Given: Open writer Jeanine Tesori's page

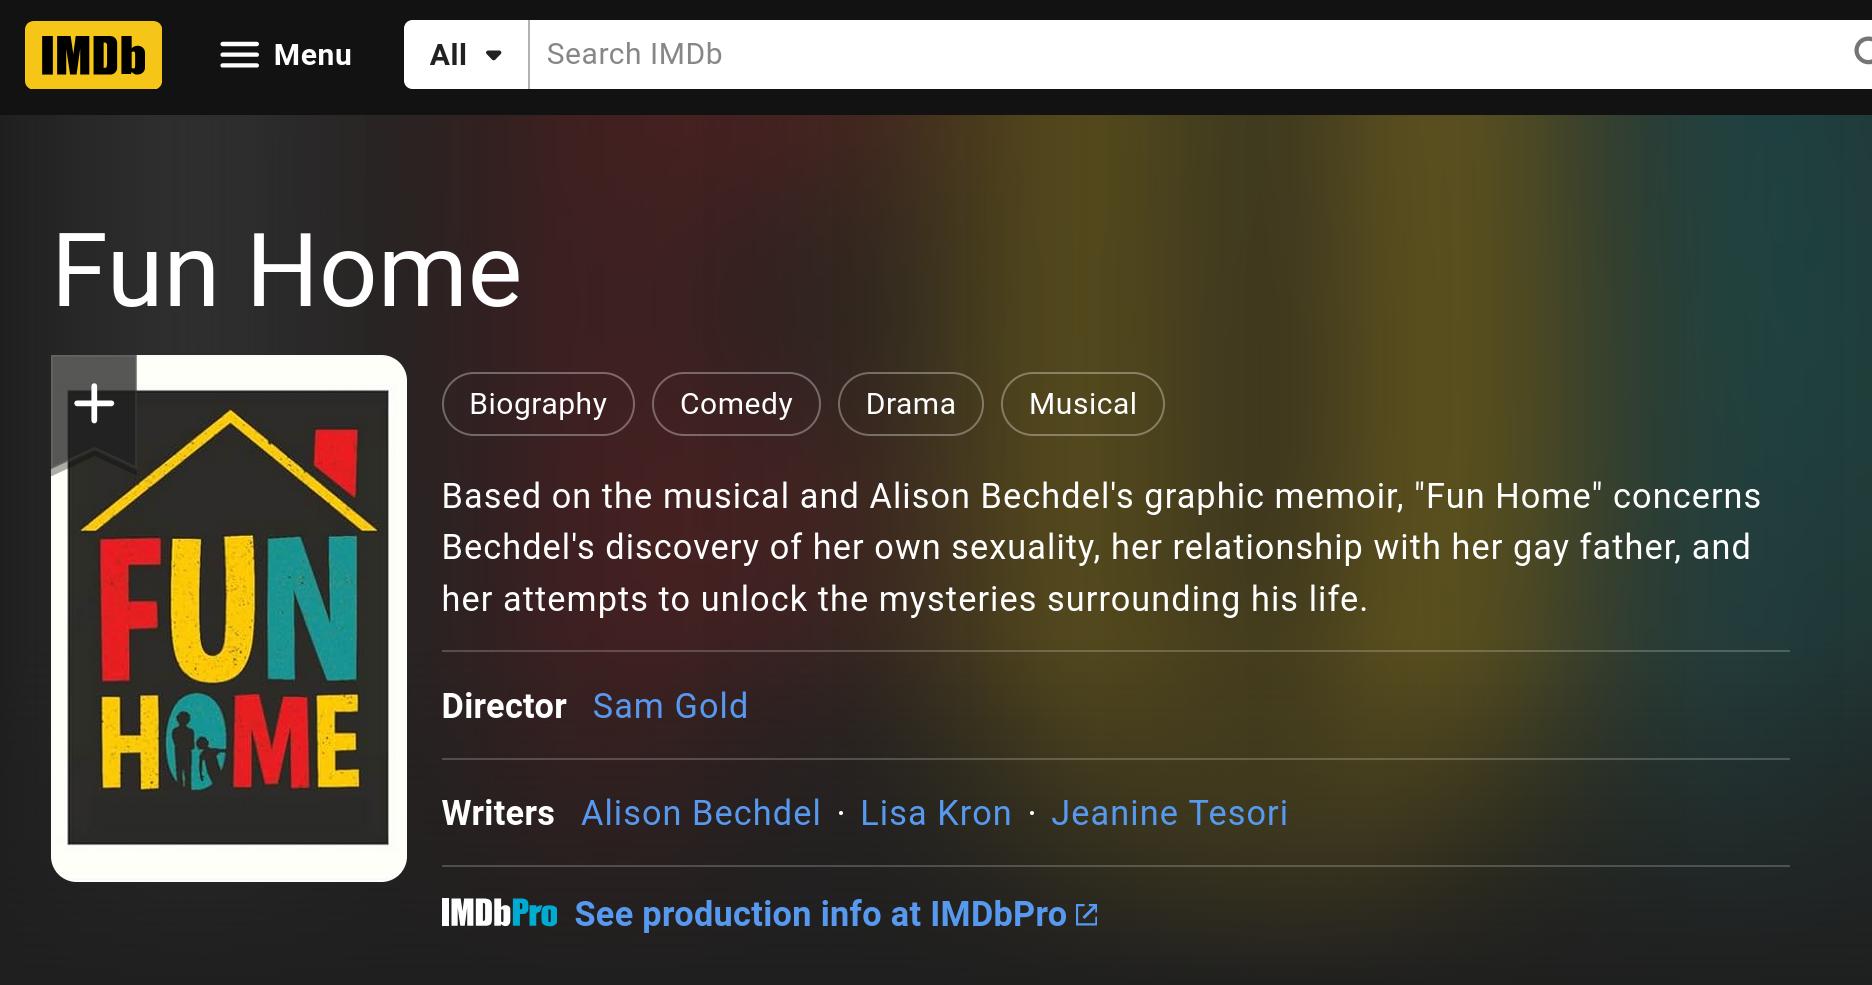Looking at the screenshot, I should point(1169,813).
